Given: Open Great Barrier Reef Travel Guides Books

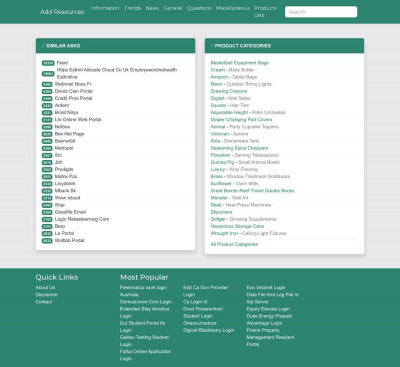Looking at the screenshot, I should [x=252, y=191].
